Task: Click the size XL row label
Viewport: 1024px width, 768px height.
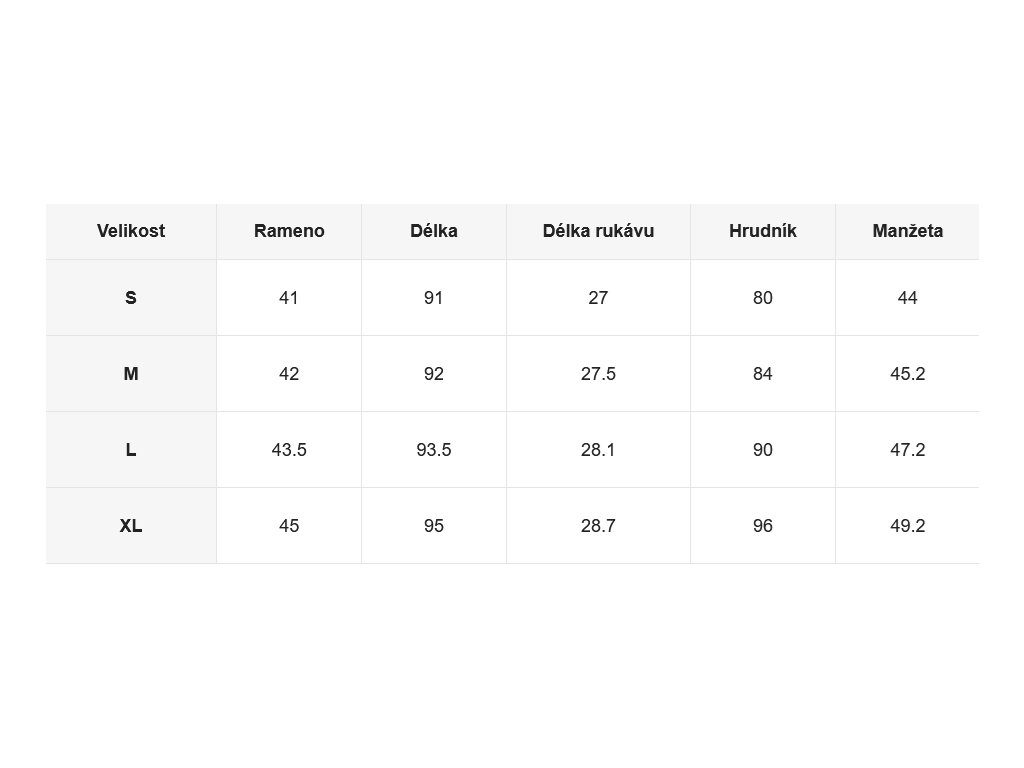Action: tap(131, 526)
